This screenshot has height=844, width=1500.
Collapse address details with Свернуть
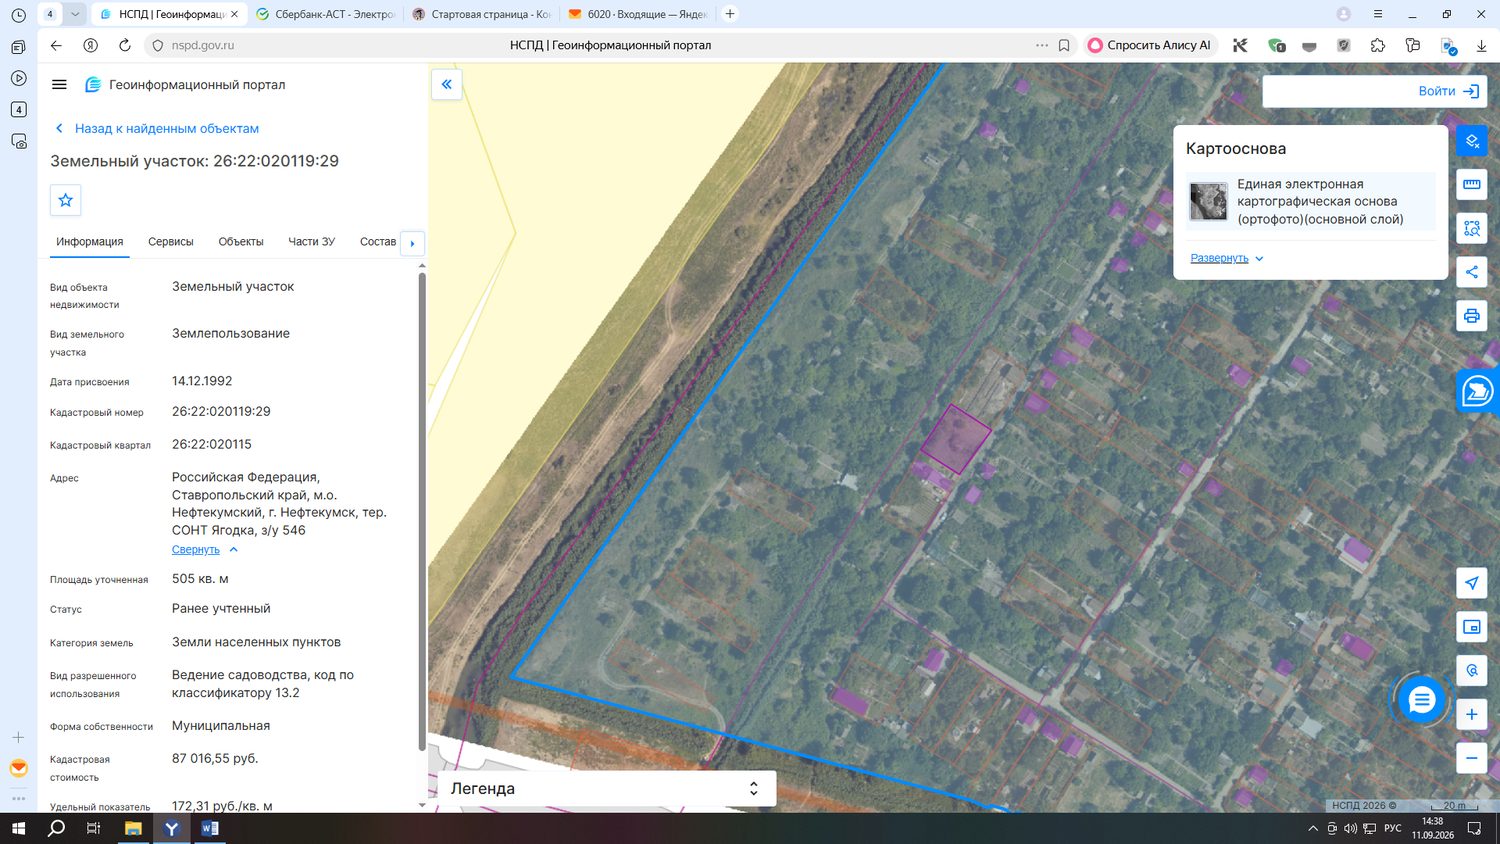point(205,550)
